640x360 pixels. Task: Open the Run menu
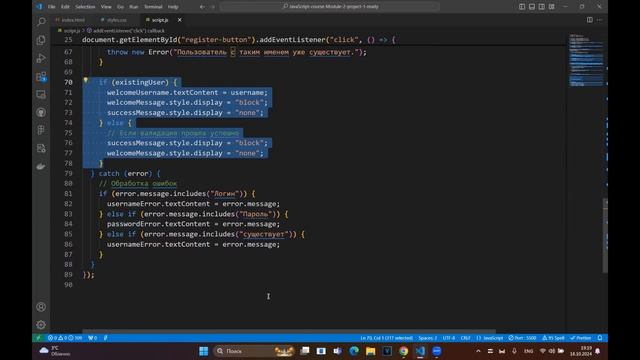click(133, 7)
